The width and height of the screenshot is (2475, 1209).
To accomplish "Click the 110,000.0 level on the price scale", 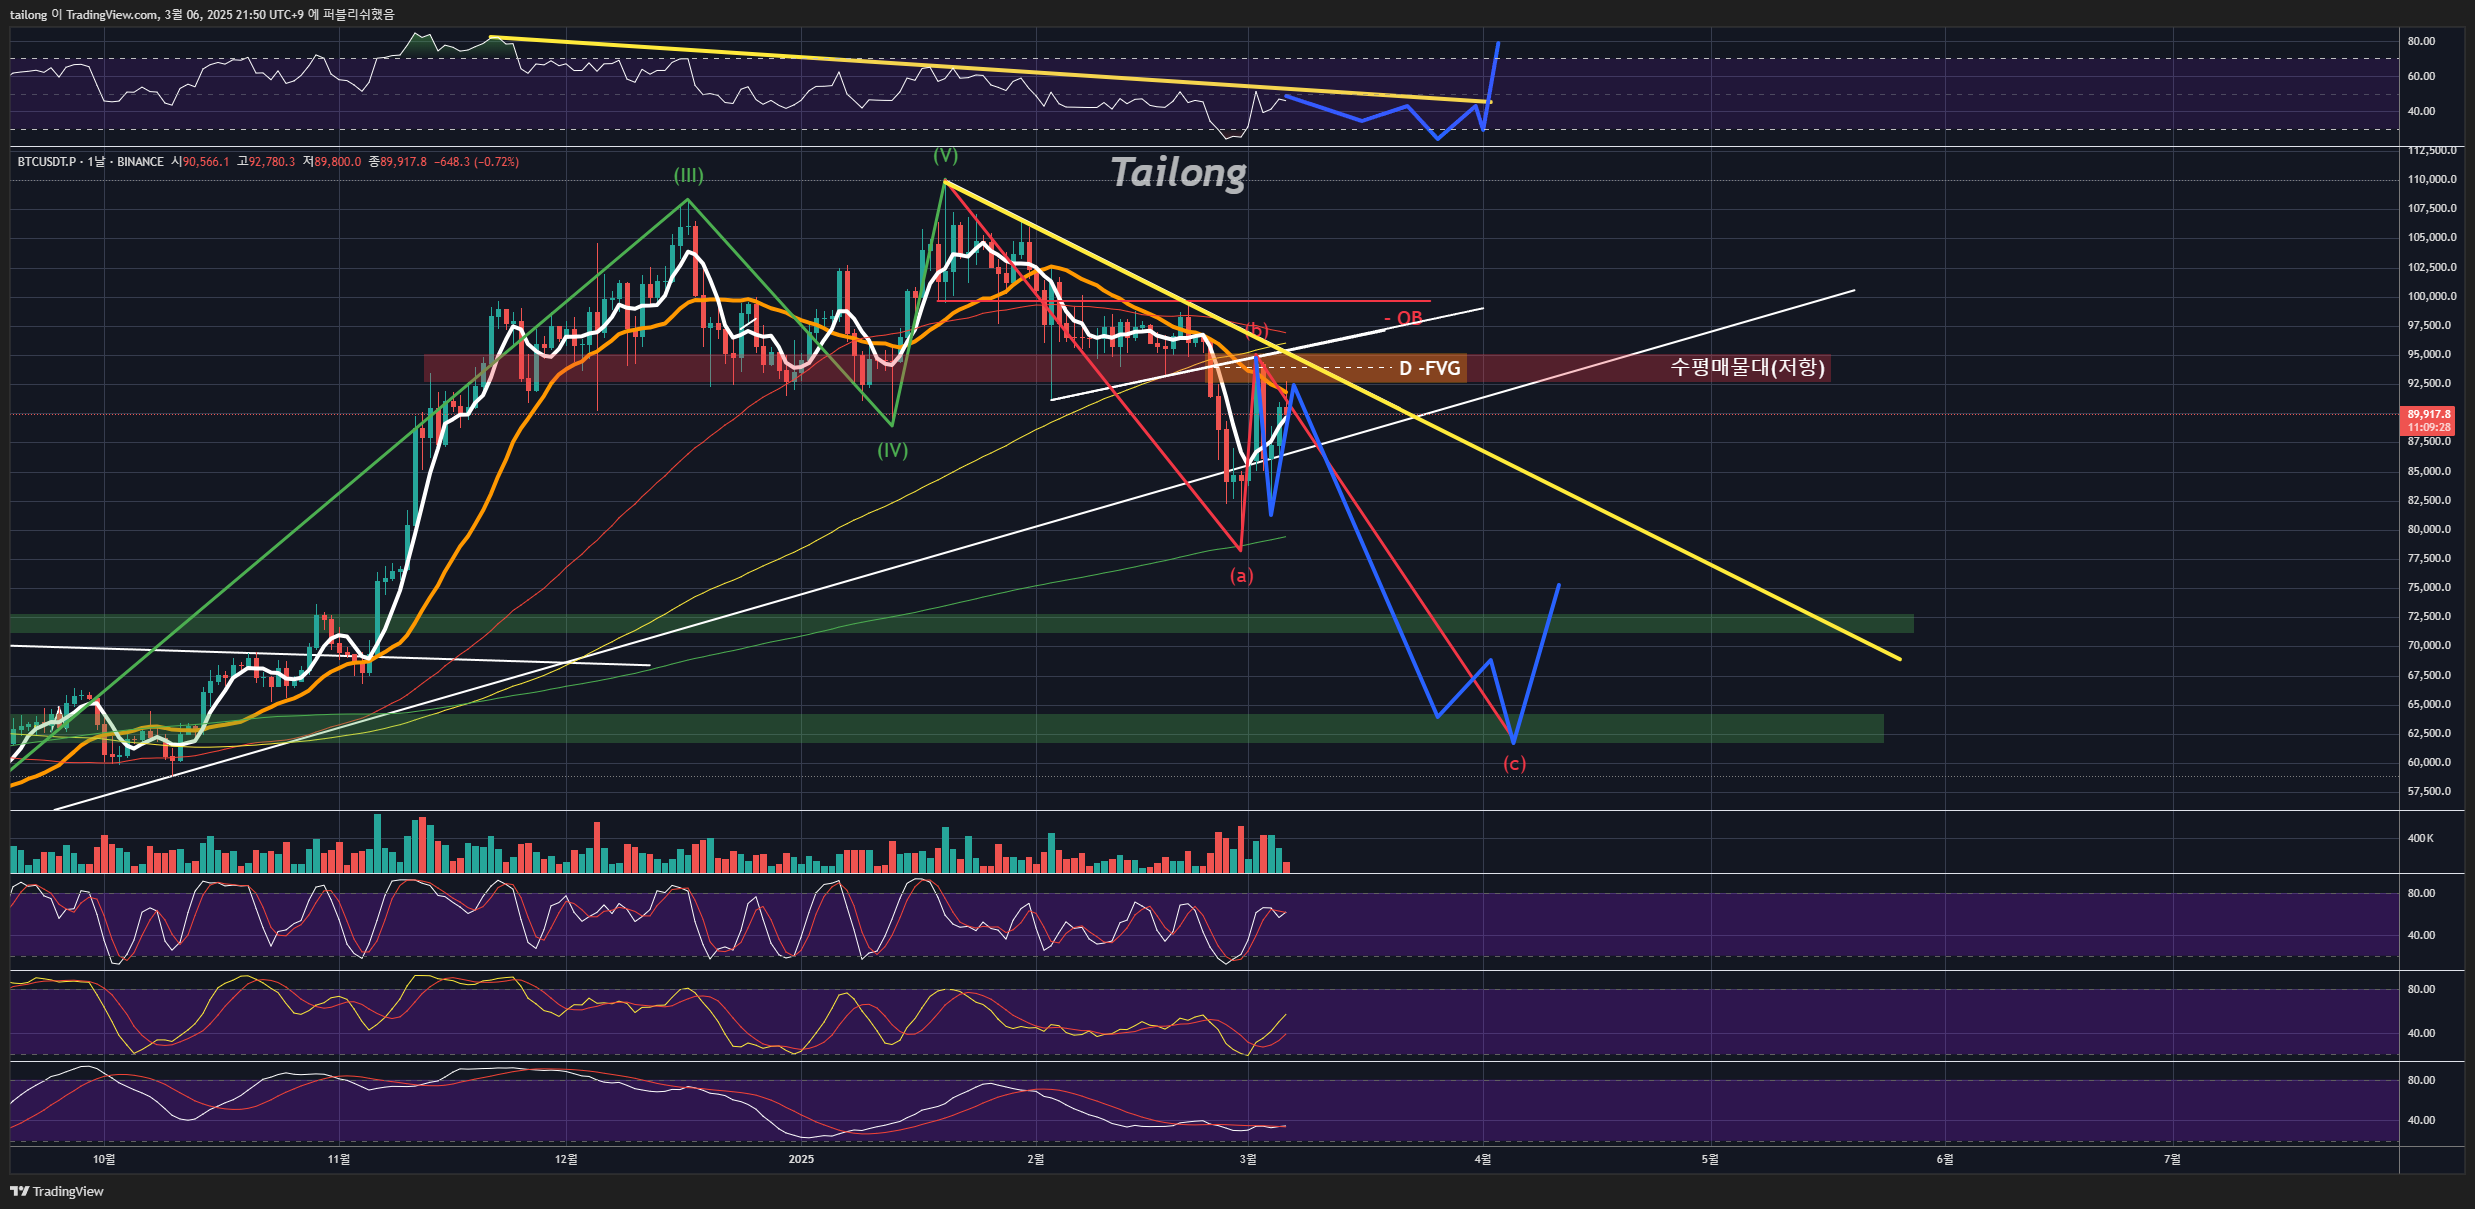I will coord(2432,179).
